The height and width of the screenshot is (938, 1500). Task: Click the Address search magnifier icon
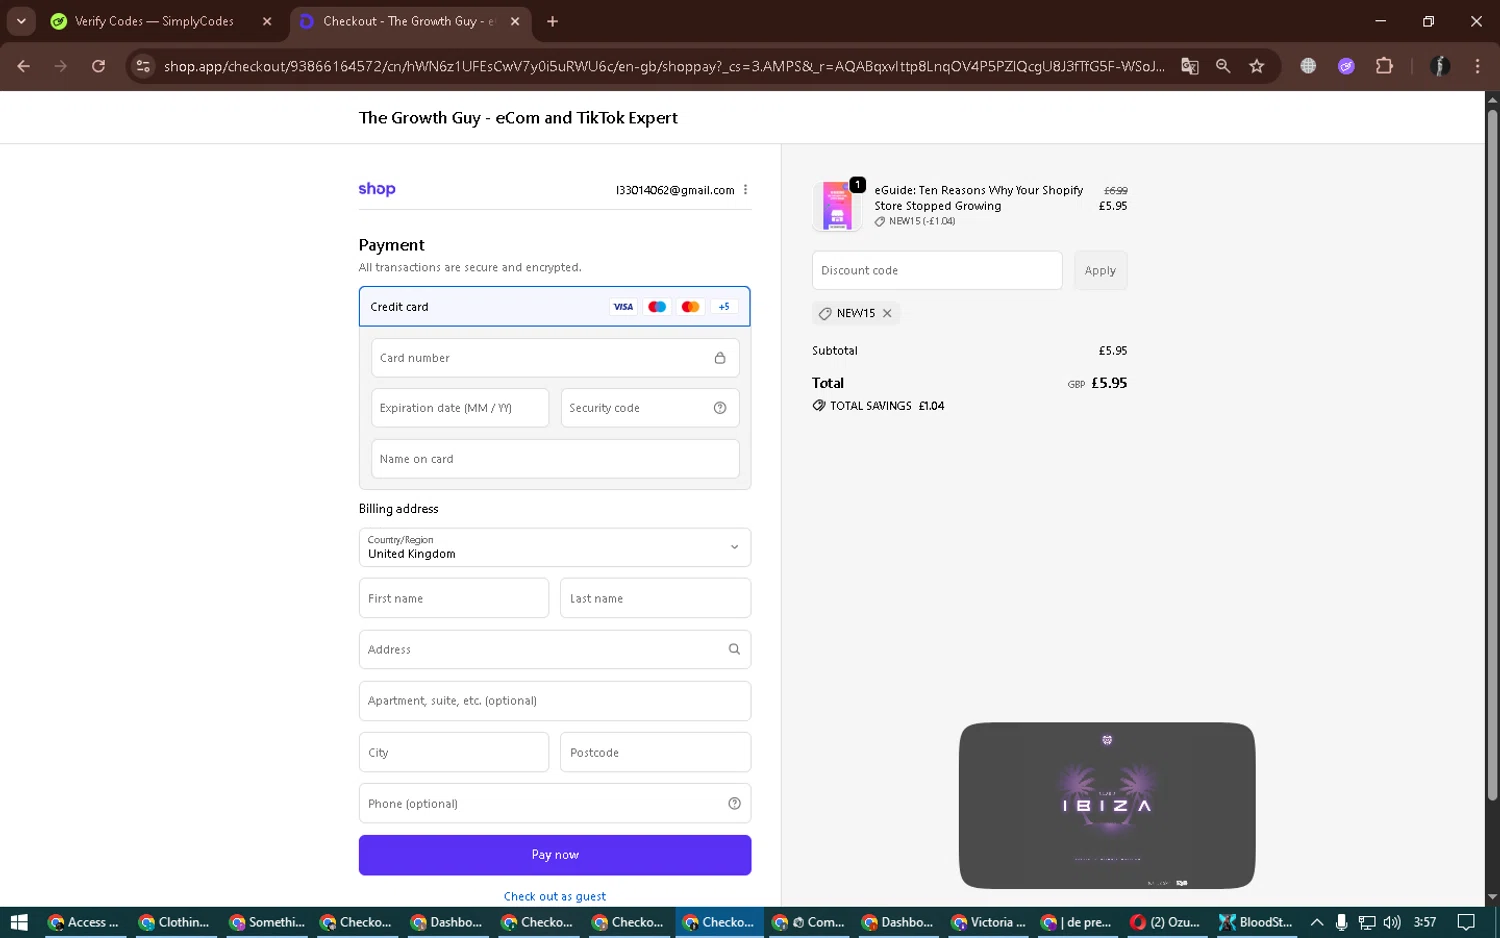[734, 649]
